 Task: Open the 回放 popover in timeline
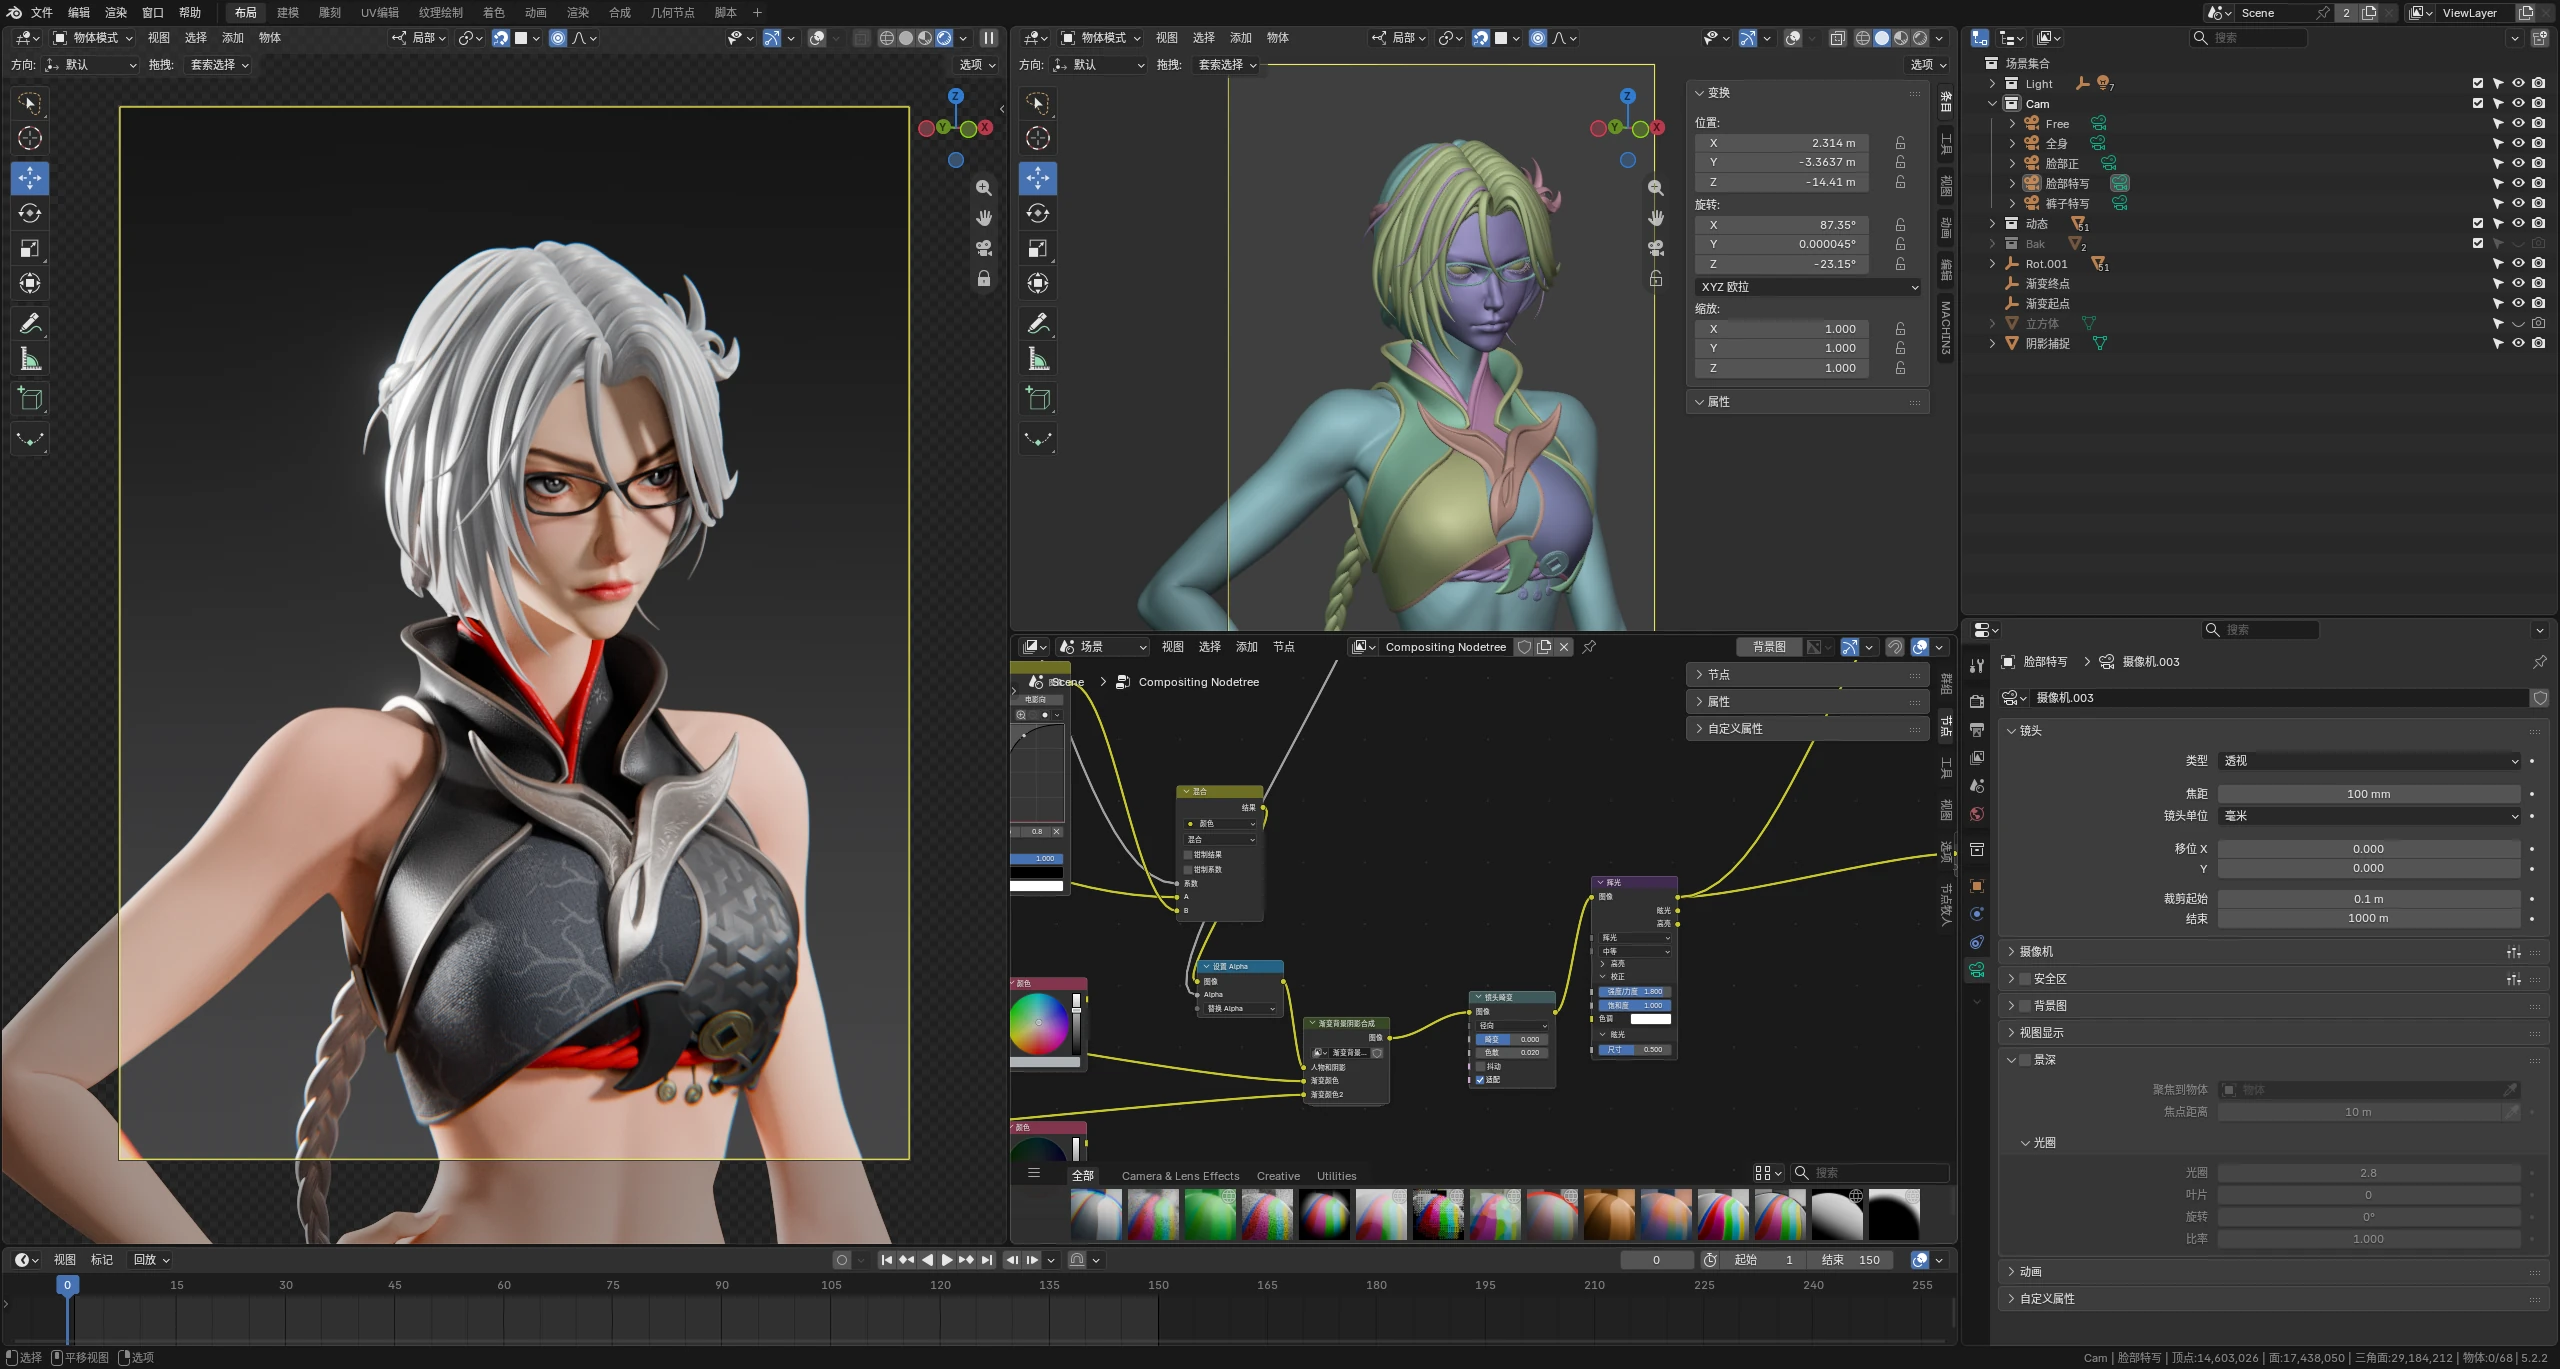pos(151,1260)
